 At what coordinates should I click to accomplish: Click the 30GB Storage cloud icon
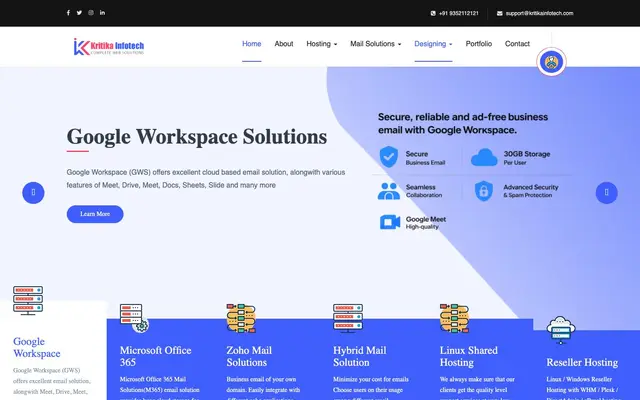click(x=484, y=158)
